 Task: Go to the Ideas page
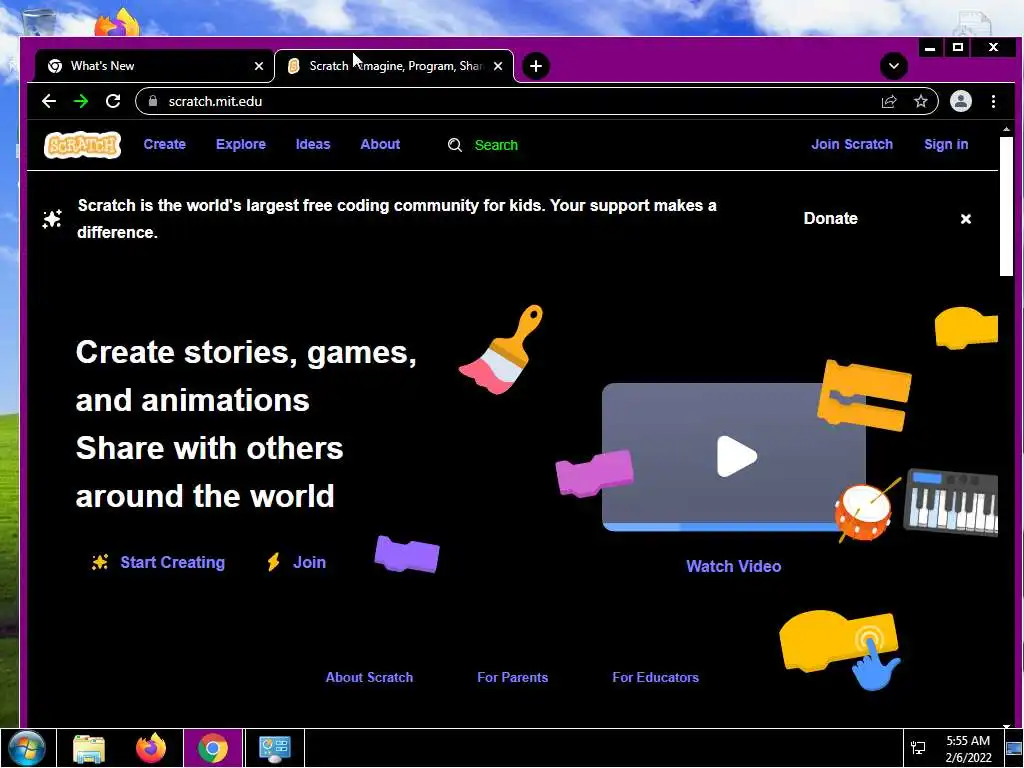[x=313, y=144]
